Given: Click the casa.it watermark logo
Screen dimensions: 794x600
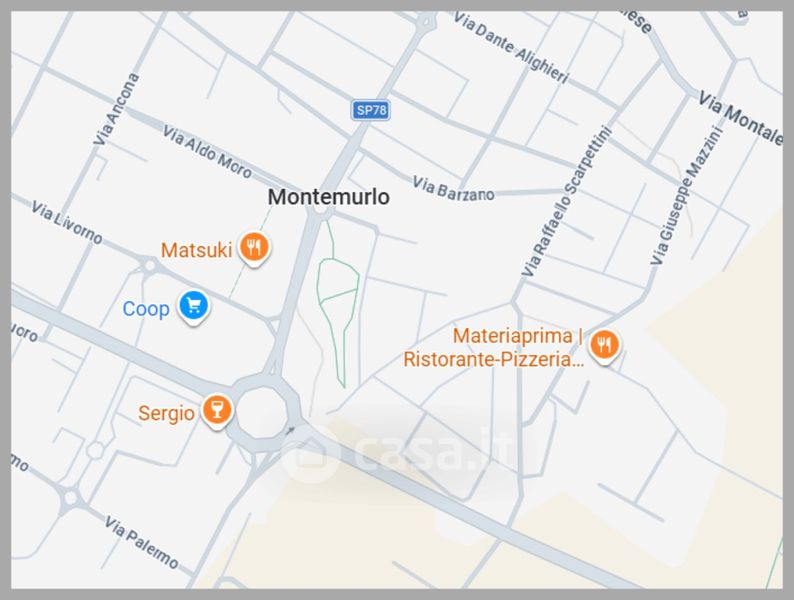Looking at the screenshot, I should [x=400, y=450].
